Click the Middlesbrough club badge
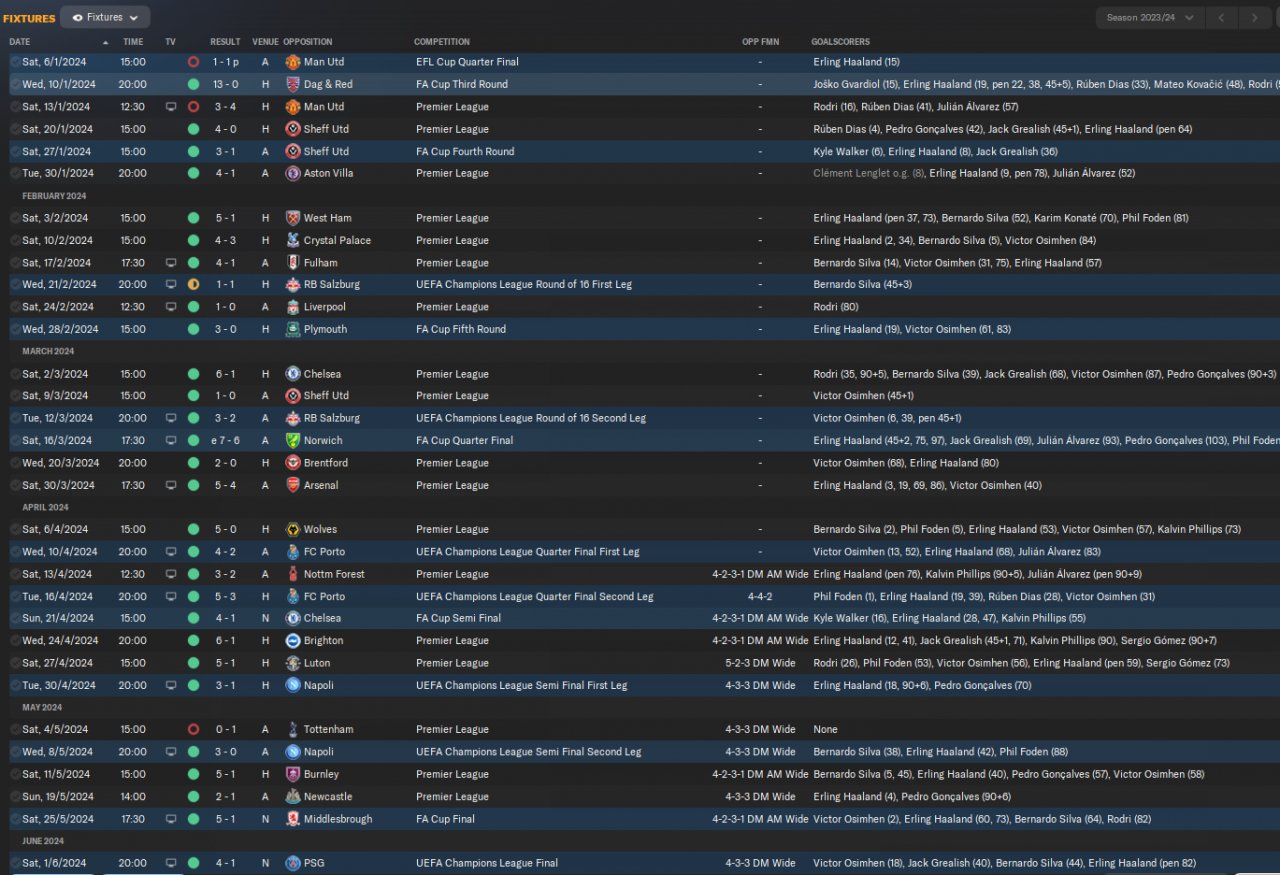Viewport: 1280px width, 875px height. (x=293, y=819)
